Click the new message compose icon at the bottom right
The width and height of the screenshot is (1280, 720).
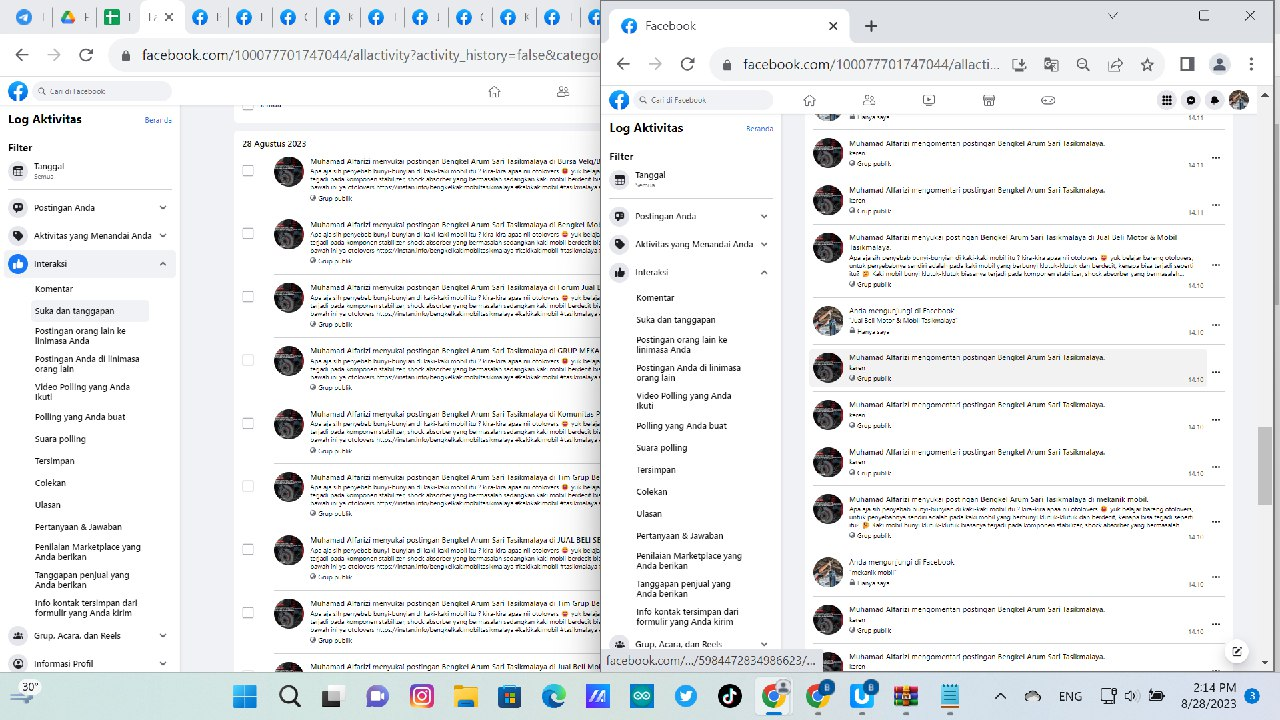(1237, 650)
